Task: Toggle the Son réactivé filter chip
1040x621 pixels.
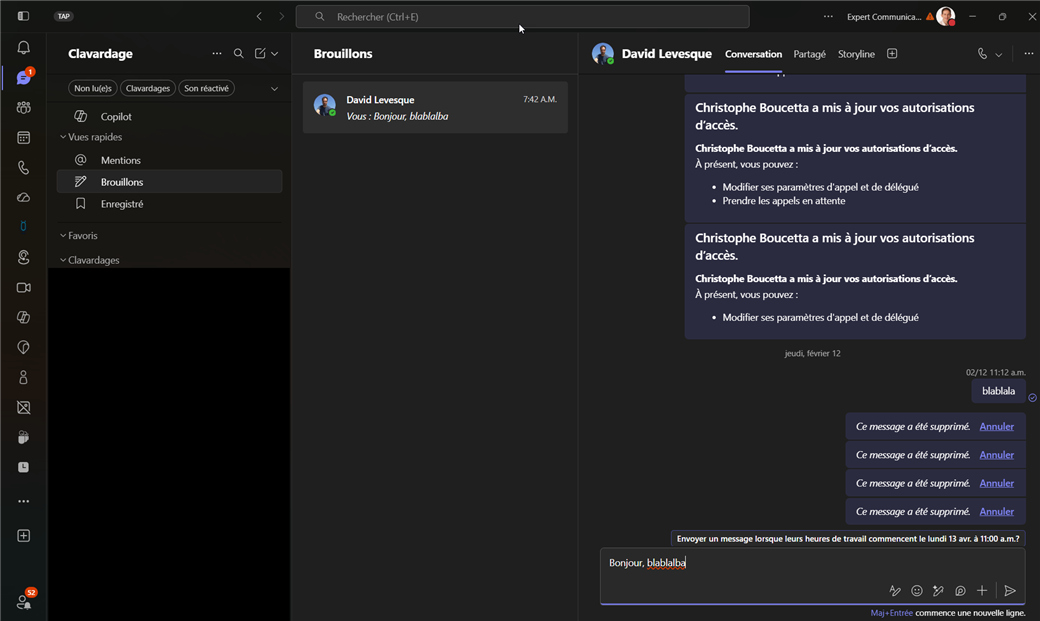Action: [x=207, y=88]
